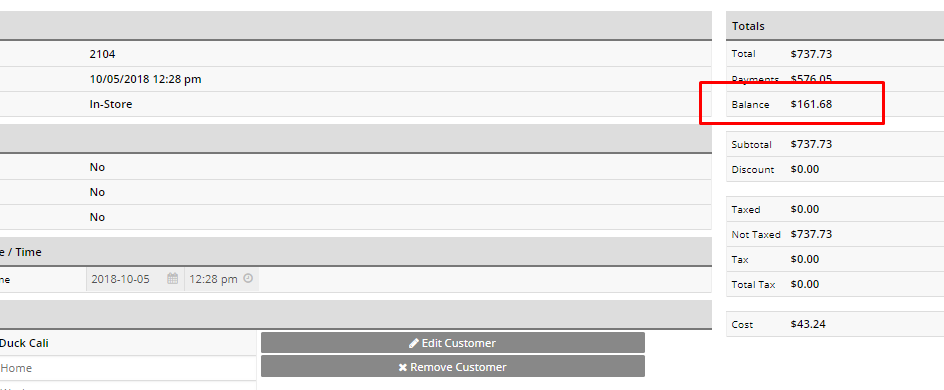The image size is (944, 390).
Task: Click the Home address row
Action: click(128, 368)
